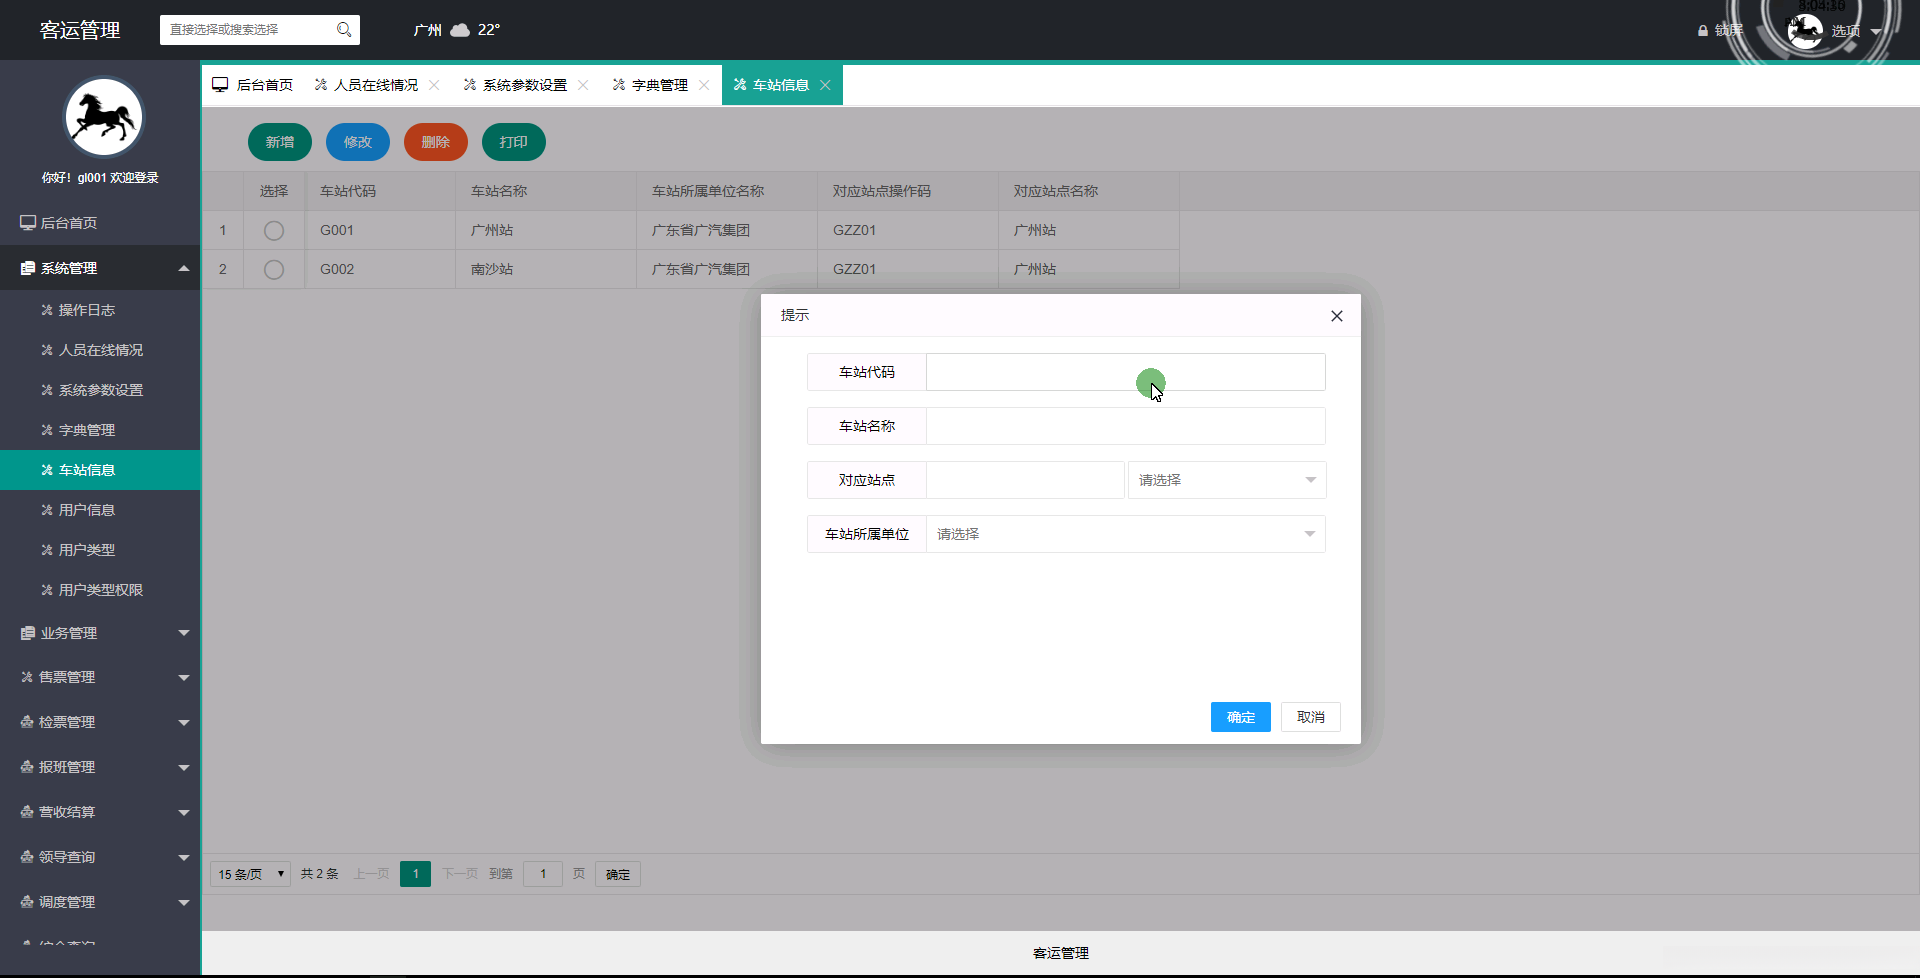The image size is (1920, 978).
Task: Close the 提示 dialog with X
Action: 1337,316
